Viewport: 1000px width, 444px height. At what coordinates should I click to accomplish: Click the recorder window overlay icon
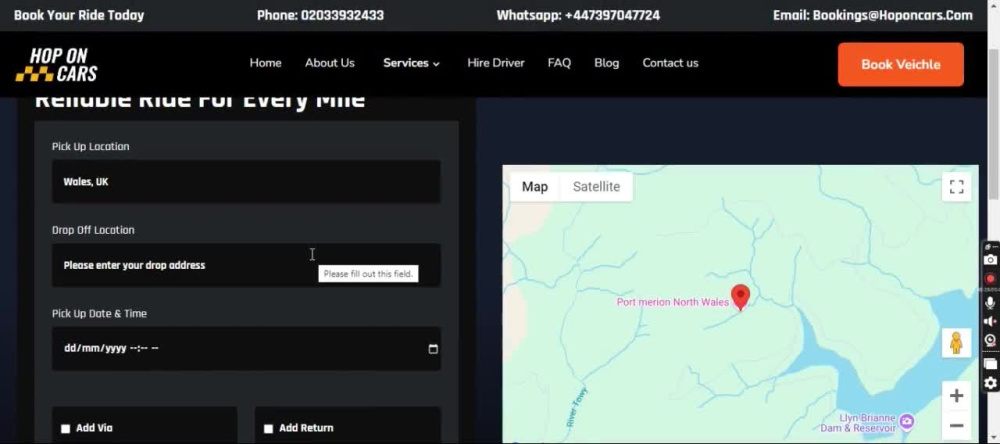click(x=990, y=364)
